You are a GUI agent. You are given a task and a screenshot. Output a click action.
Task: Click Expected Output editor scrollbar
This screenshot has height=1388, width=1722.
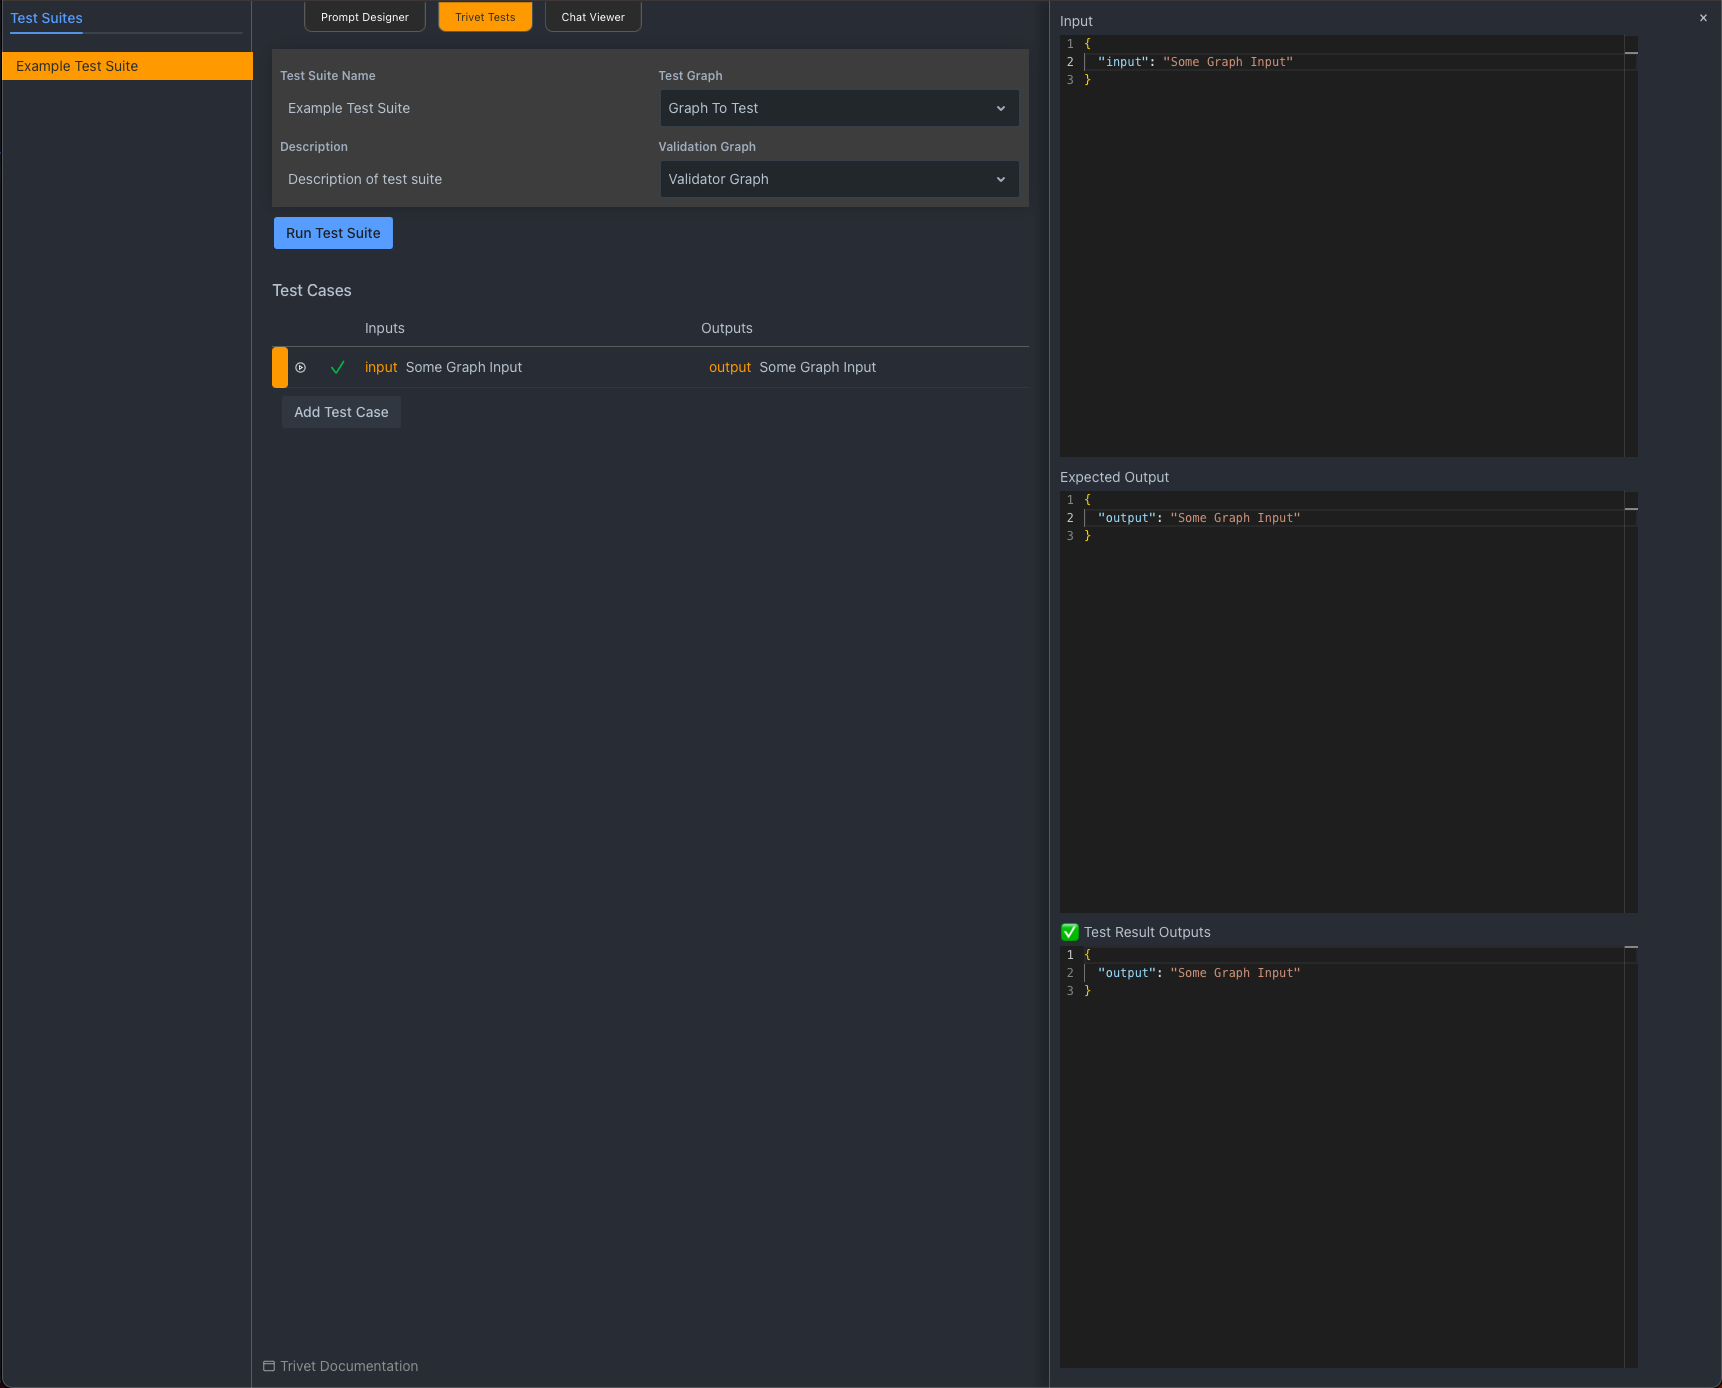1631,702
